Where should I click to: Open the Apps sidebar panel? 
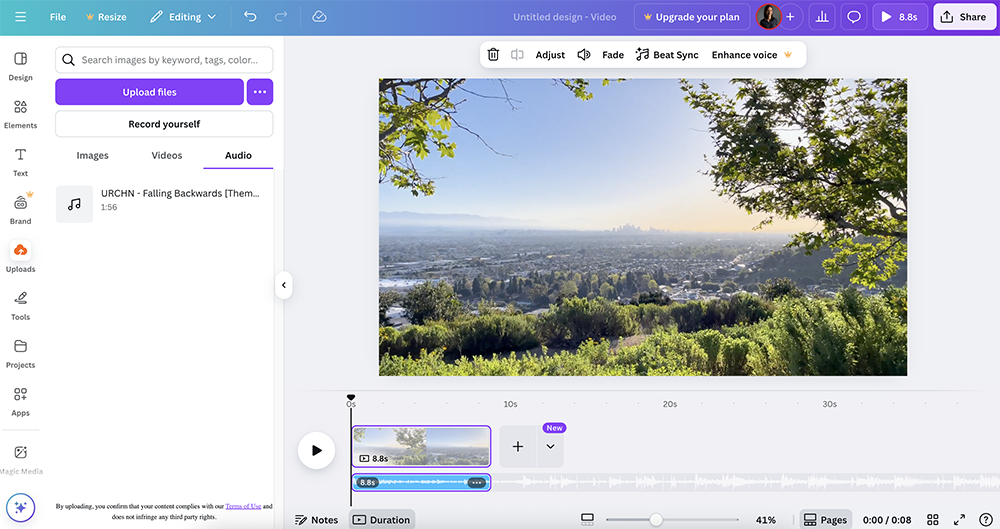(20, 401)
